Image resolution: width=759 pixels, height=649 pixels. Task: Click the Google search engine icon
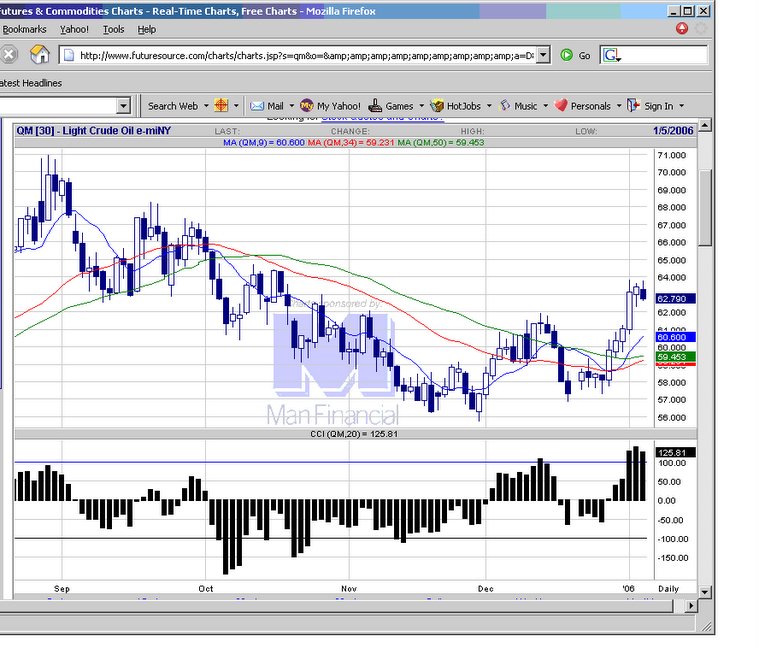(x=611, y=55)
